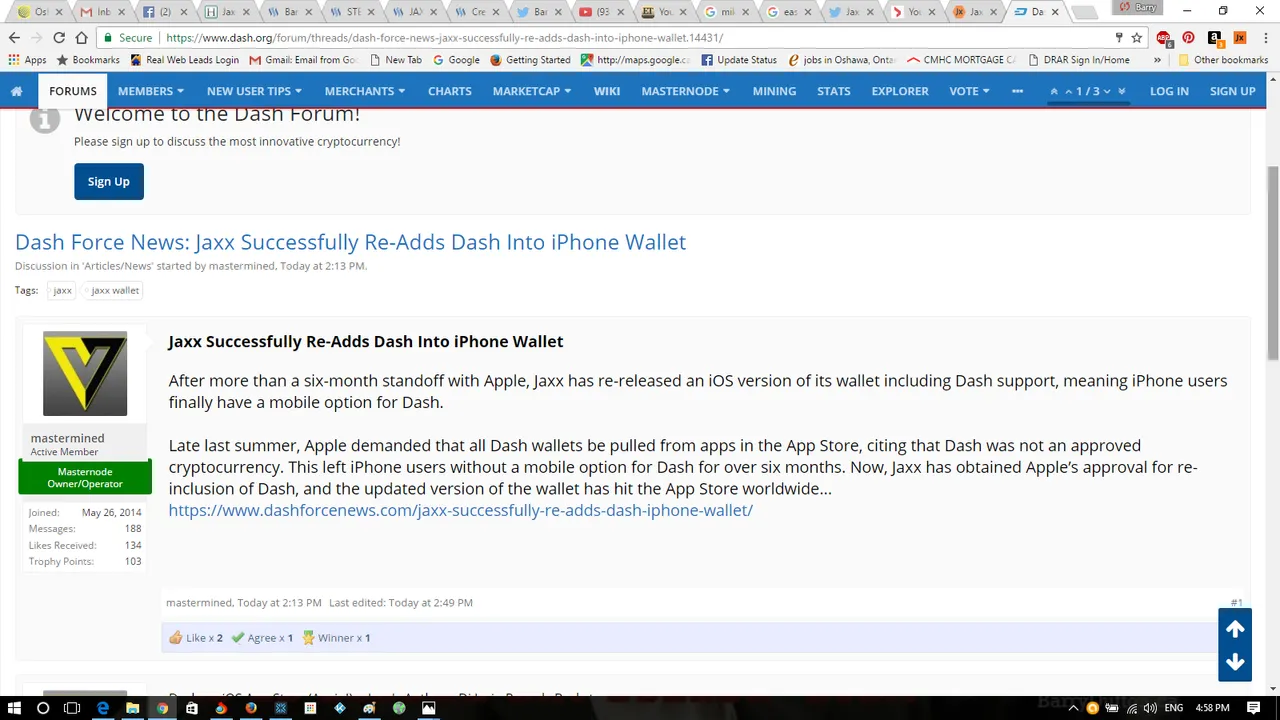
Task: Open the thread title link
Action: (x=350, y=242)
